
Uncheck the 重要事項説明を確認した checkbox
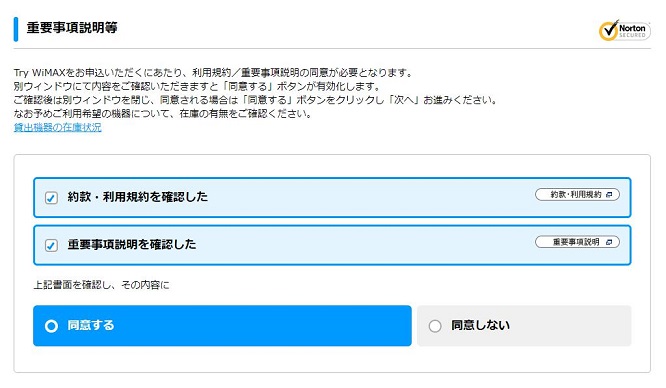point(51,245)
